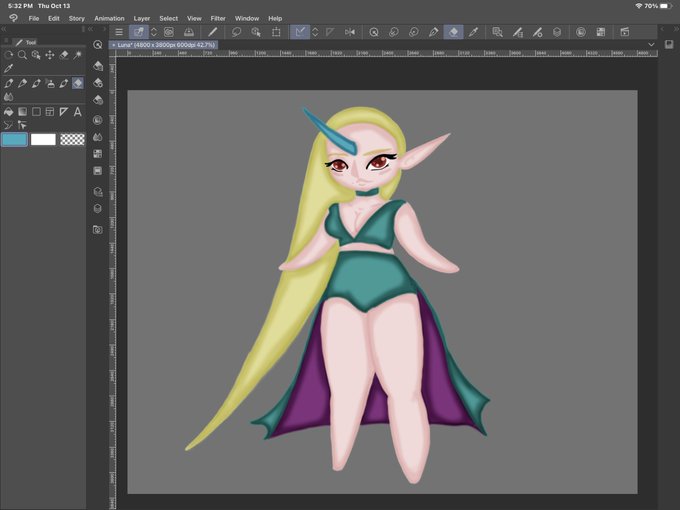680x510 pixels.
Task: Click the stacked layers icon in command bar
Action: (557, 32)
